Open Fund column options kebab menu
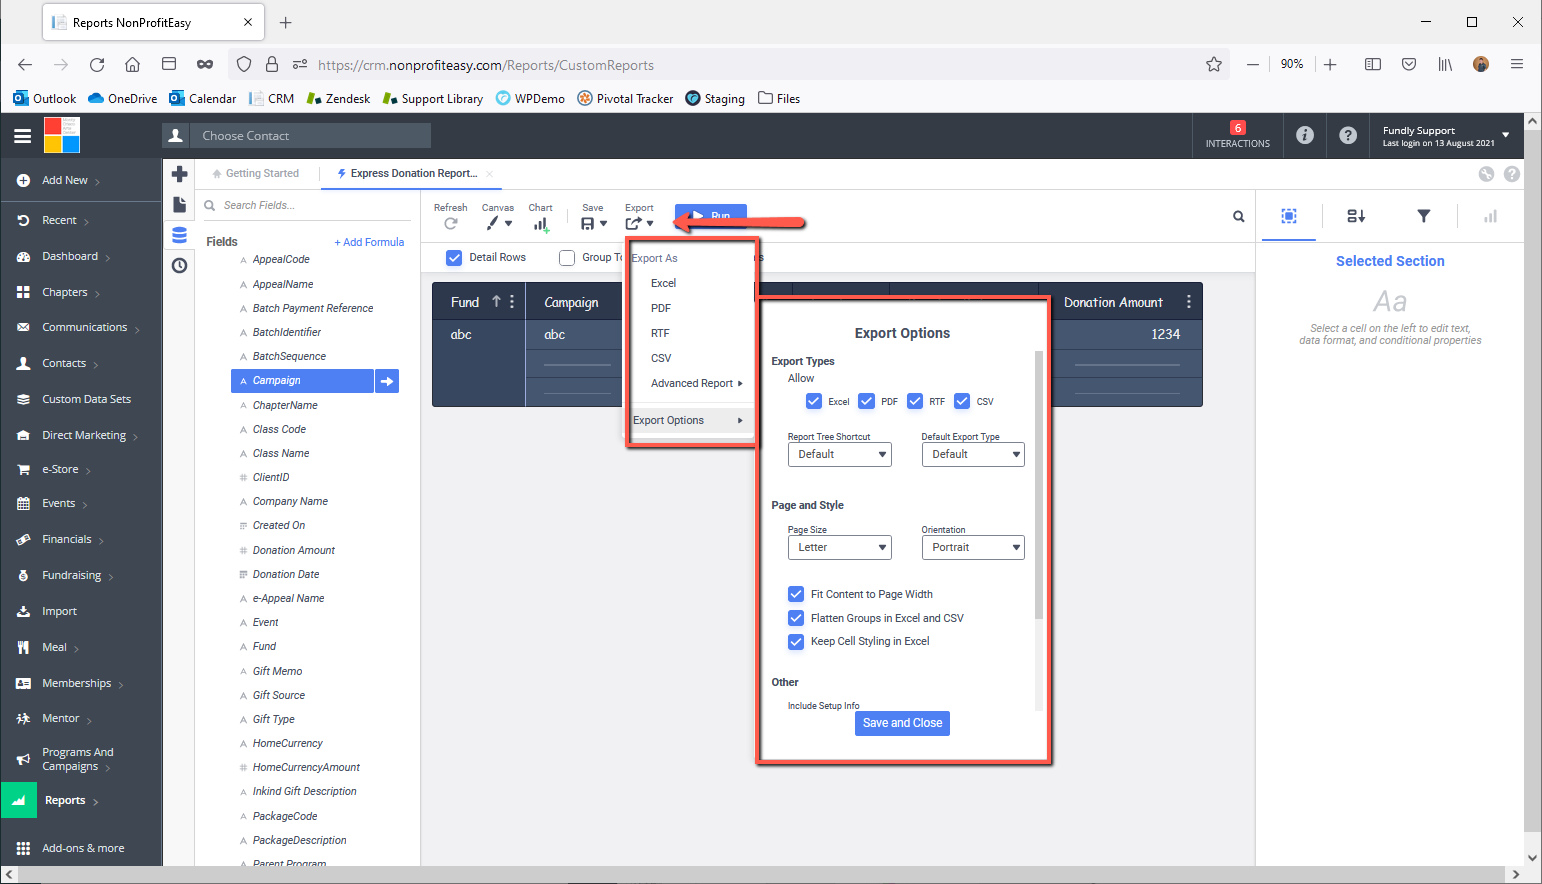Viewport: 1542px width, 884px height. [512, 302]
